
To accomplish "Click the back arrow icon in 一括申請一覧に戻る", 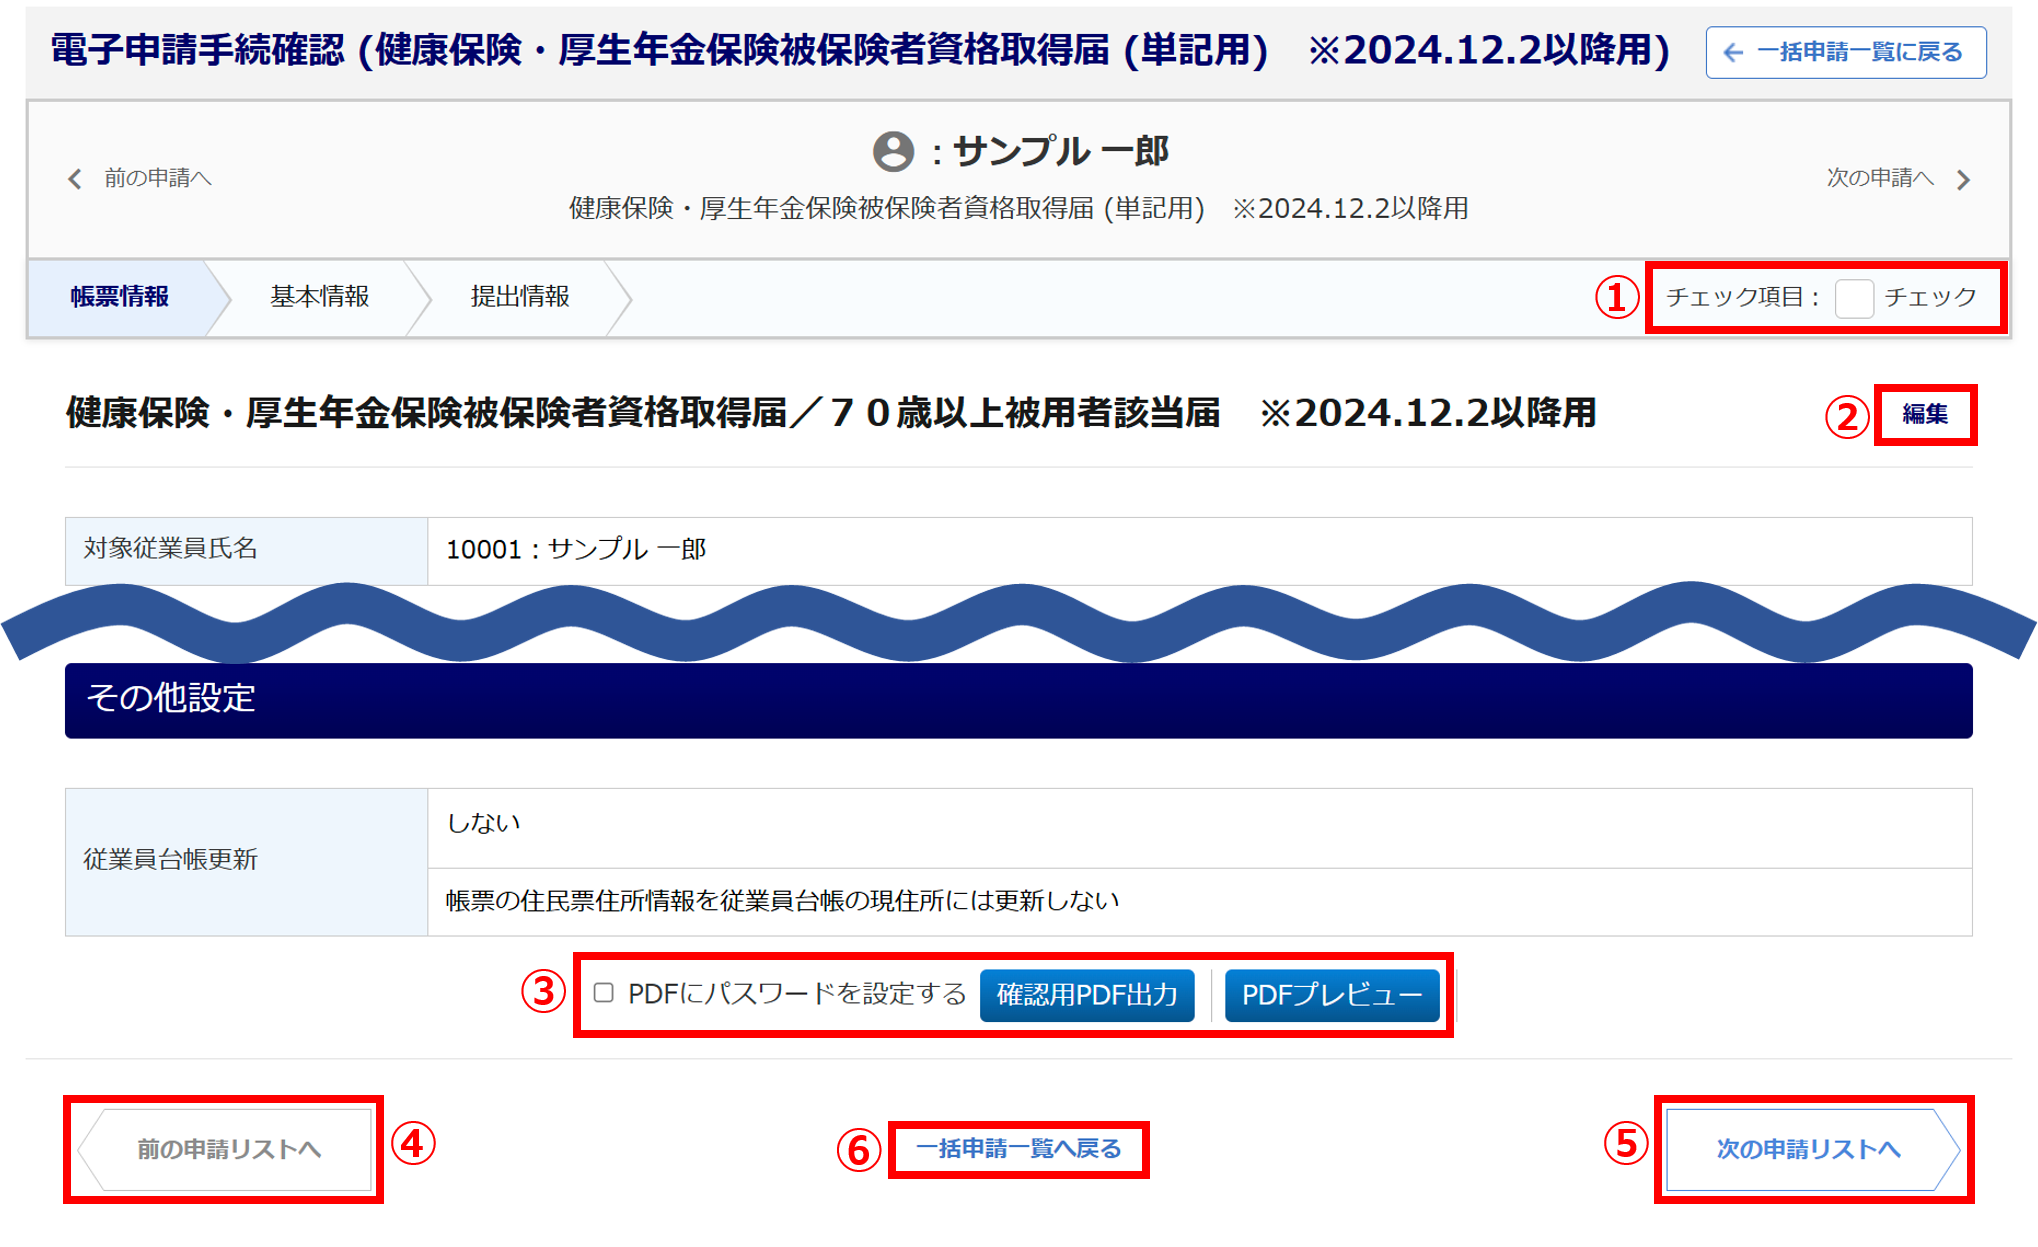I will pos(1734,52).
